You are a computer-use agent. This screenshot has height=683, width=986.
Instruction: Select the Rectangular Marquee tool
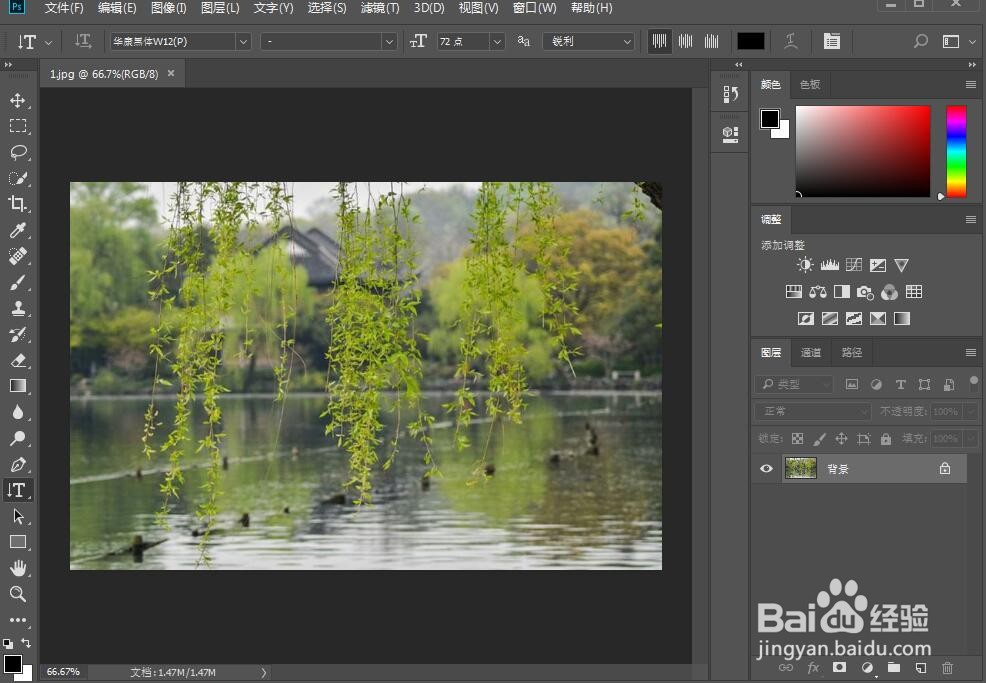pos(18,126)
